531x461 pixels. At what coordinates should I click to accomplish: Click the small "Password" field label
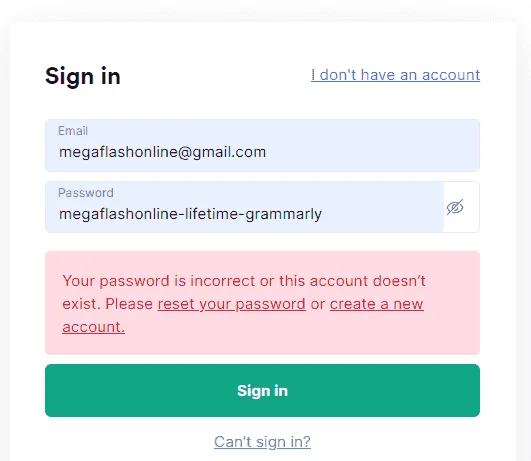point(86,193)
